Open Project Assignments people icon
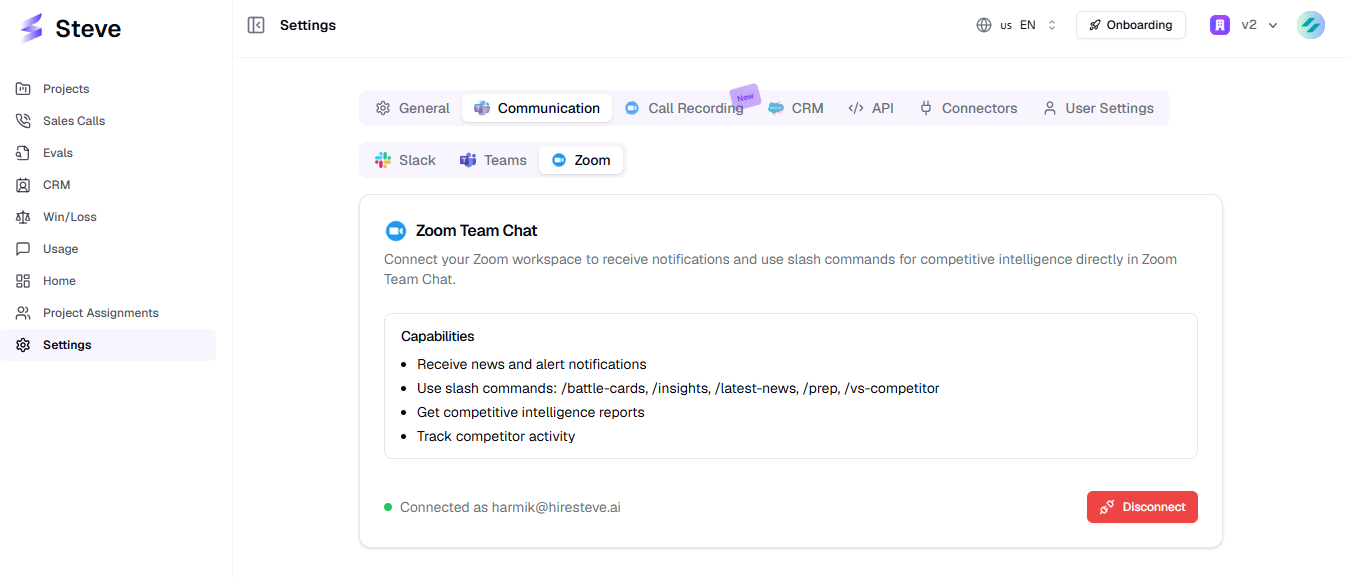 (23, 313)
